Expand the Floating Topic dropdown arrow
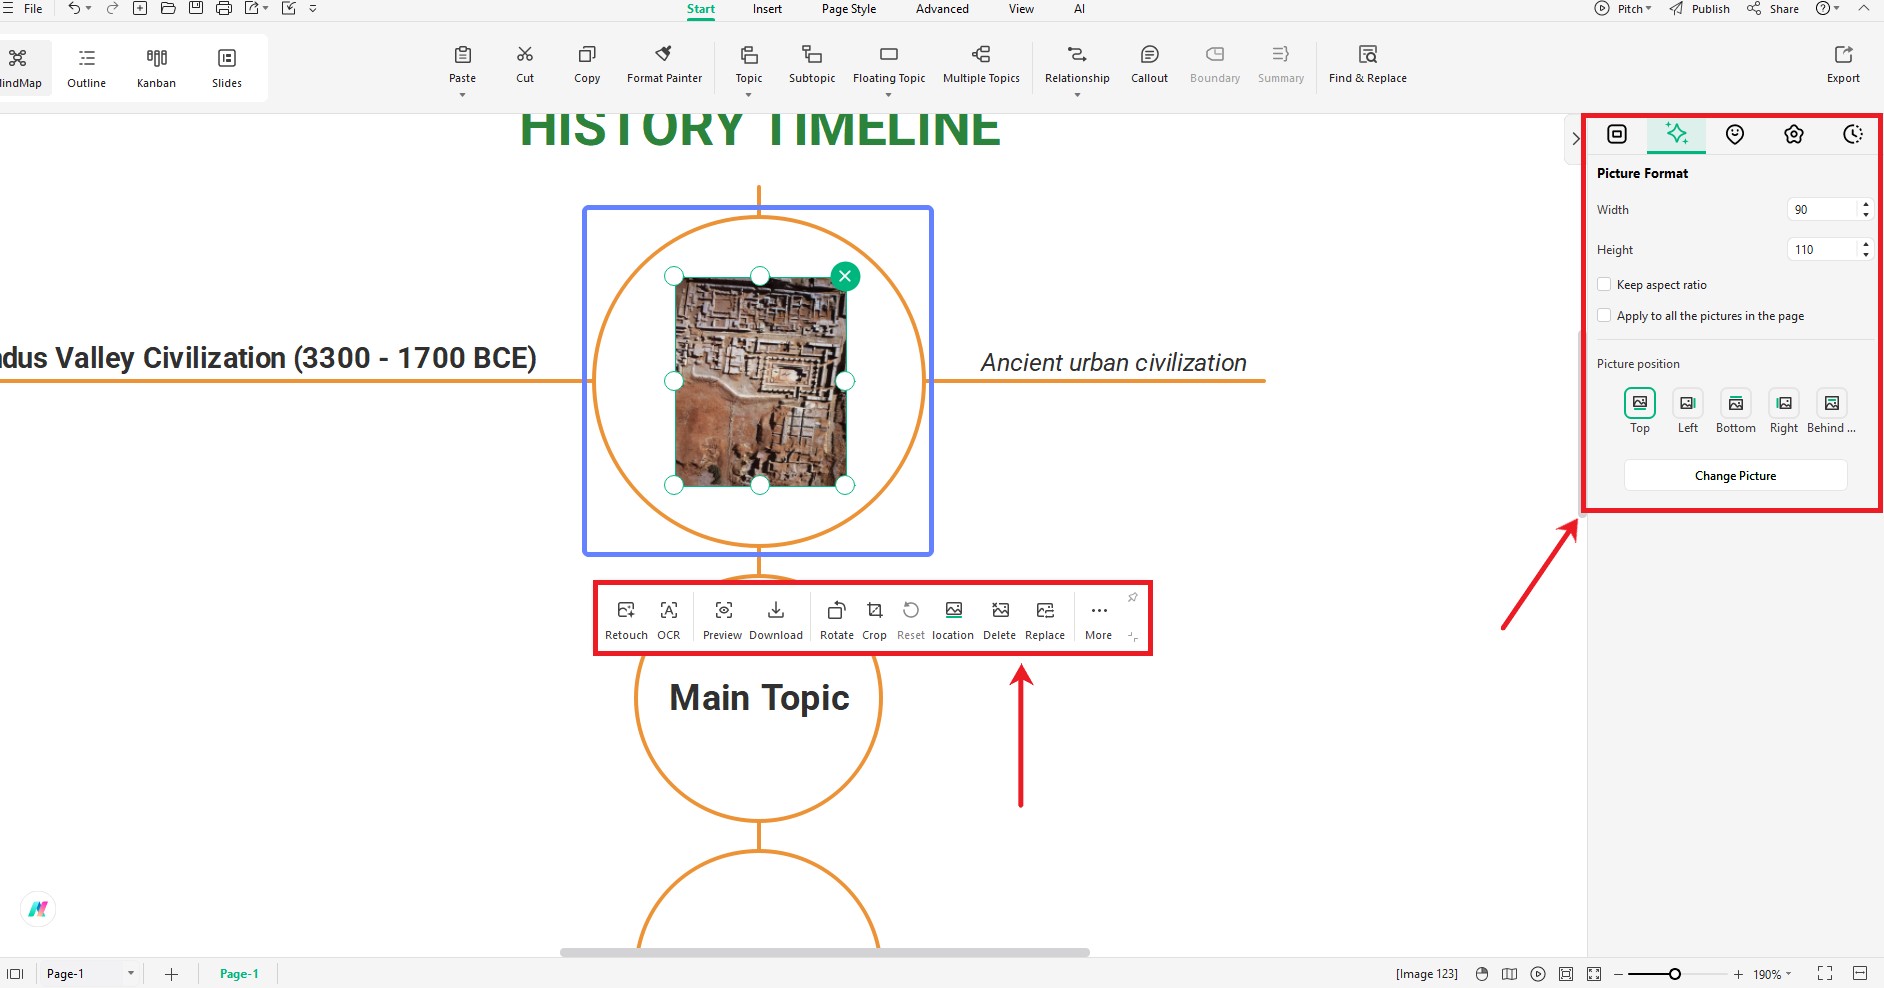1884x988 pixels. pos(888,95)
